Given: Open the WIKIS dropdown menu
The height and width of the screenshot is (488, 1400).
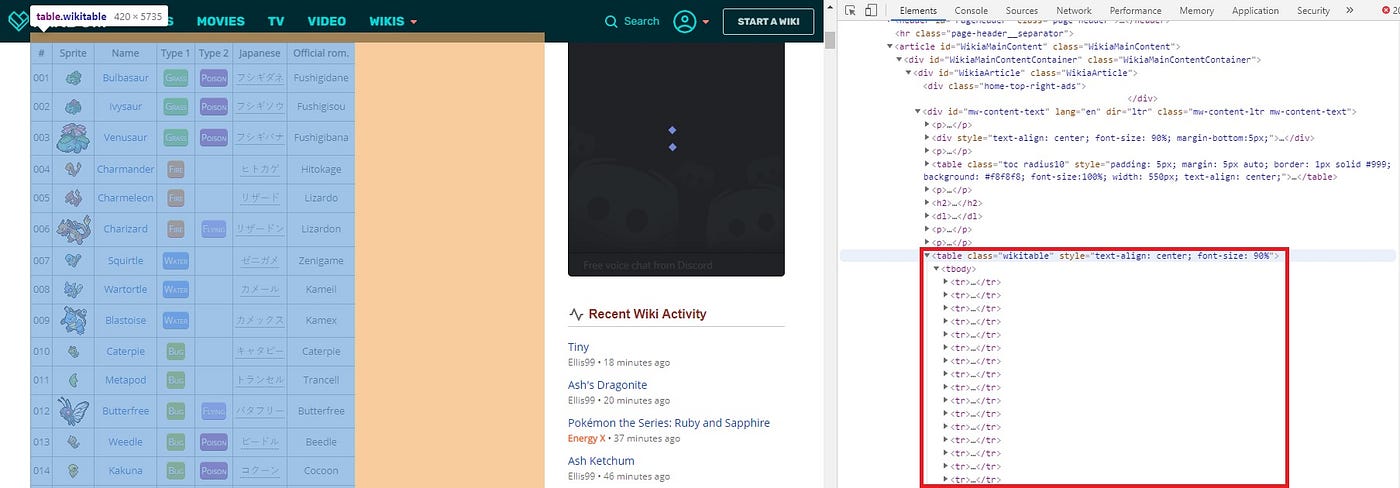Looking at the screenshot, I should pos(393,21).
